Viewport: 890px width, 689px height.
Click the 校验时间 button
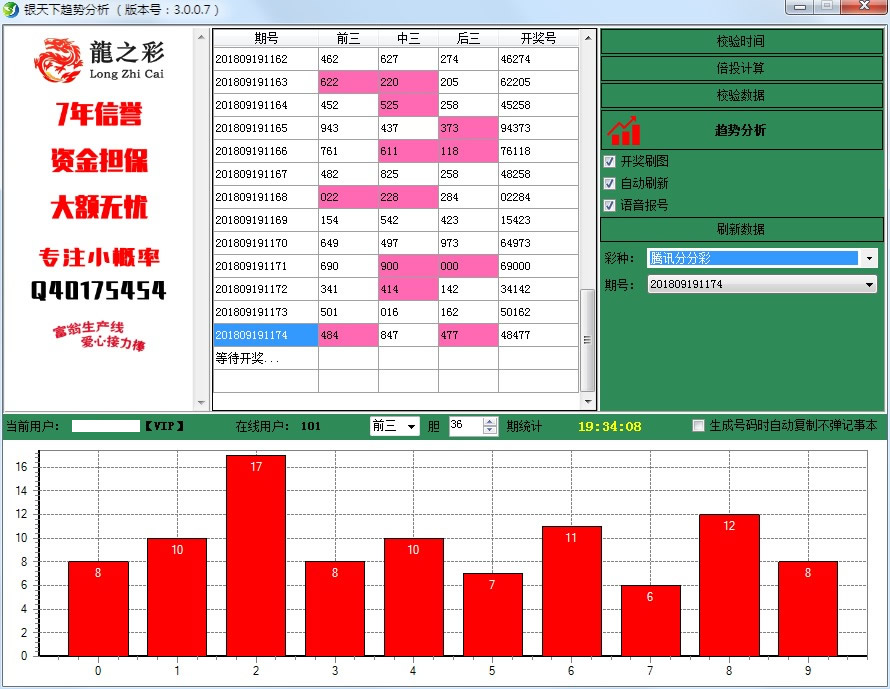pos(741,42)
